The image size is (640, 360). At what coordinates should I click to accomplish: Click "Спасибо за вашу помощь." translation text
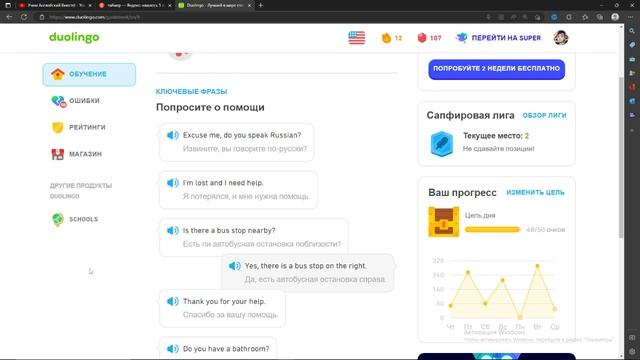(x=230, y=315)
